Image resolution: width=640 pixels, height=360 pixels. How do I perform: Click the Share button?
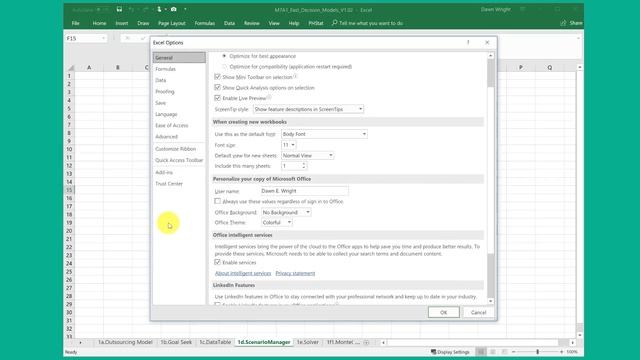[x=572, y=23]
